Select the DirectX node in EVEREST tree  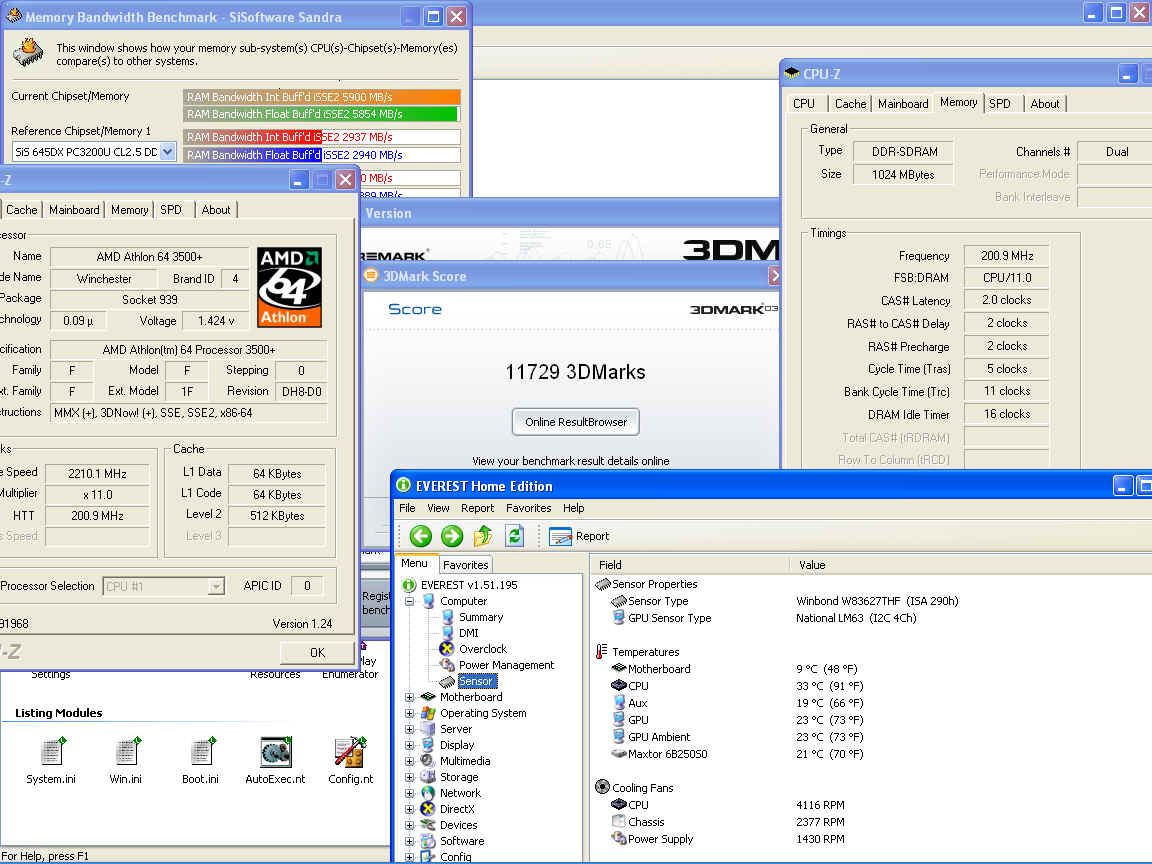(x=457, y=809)
